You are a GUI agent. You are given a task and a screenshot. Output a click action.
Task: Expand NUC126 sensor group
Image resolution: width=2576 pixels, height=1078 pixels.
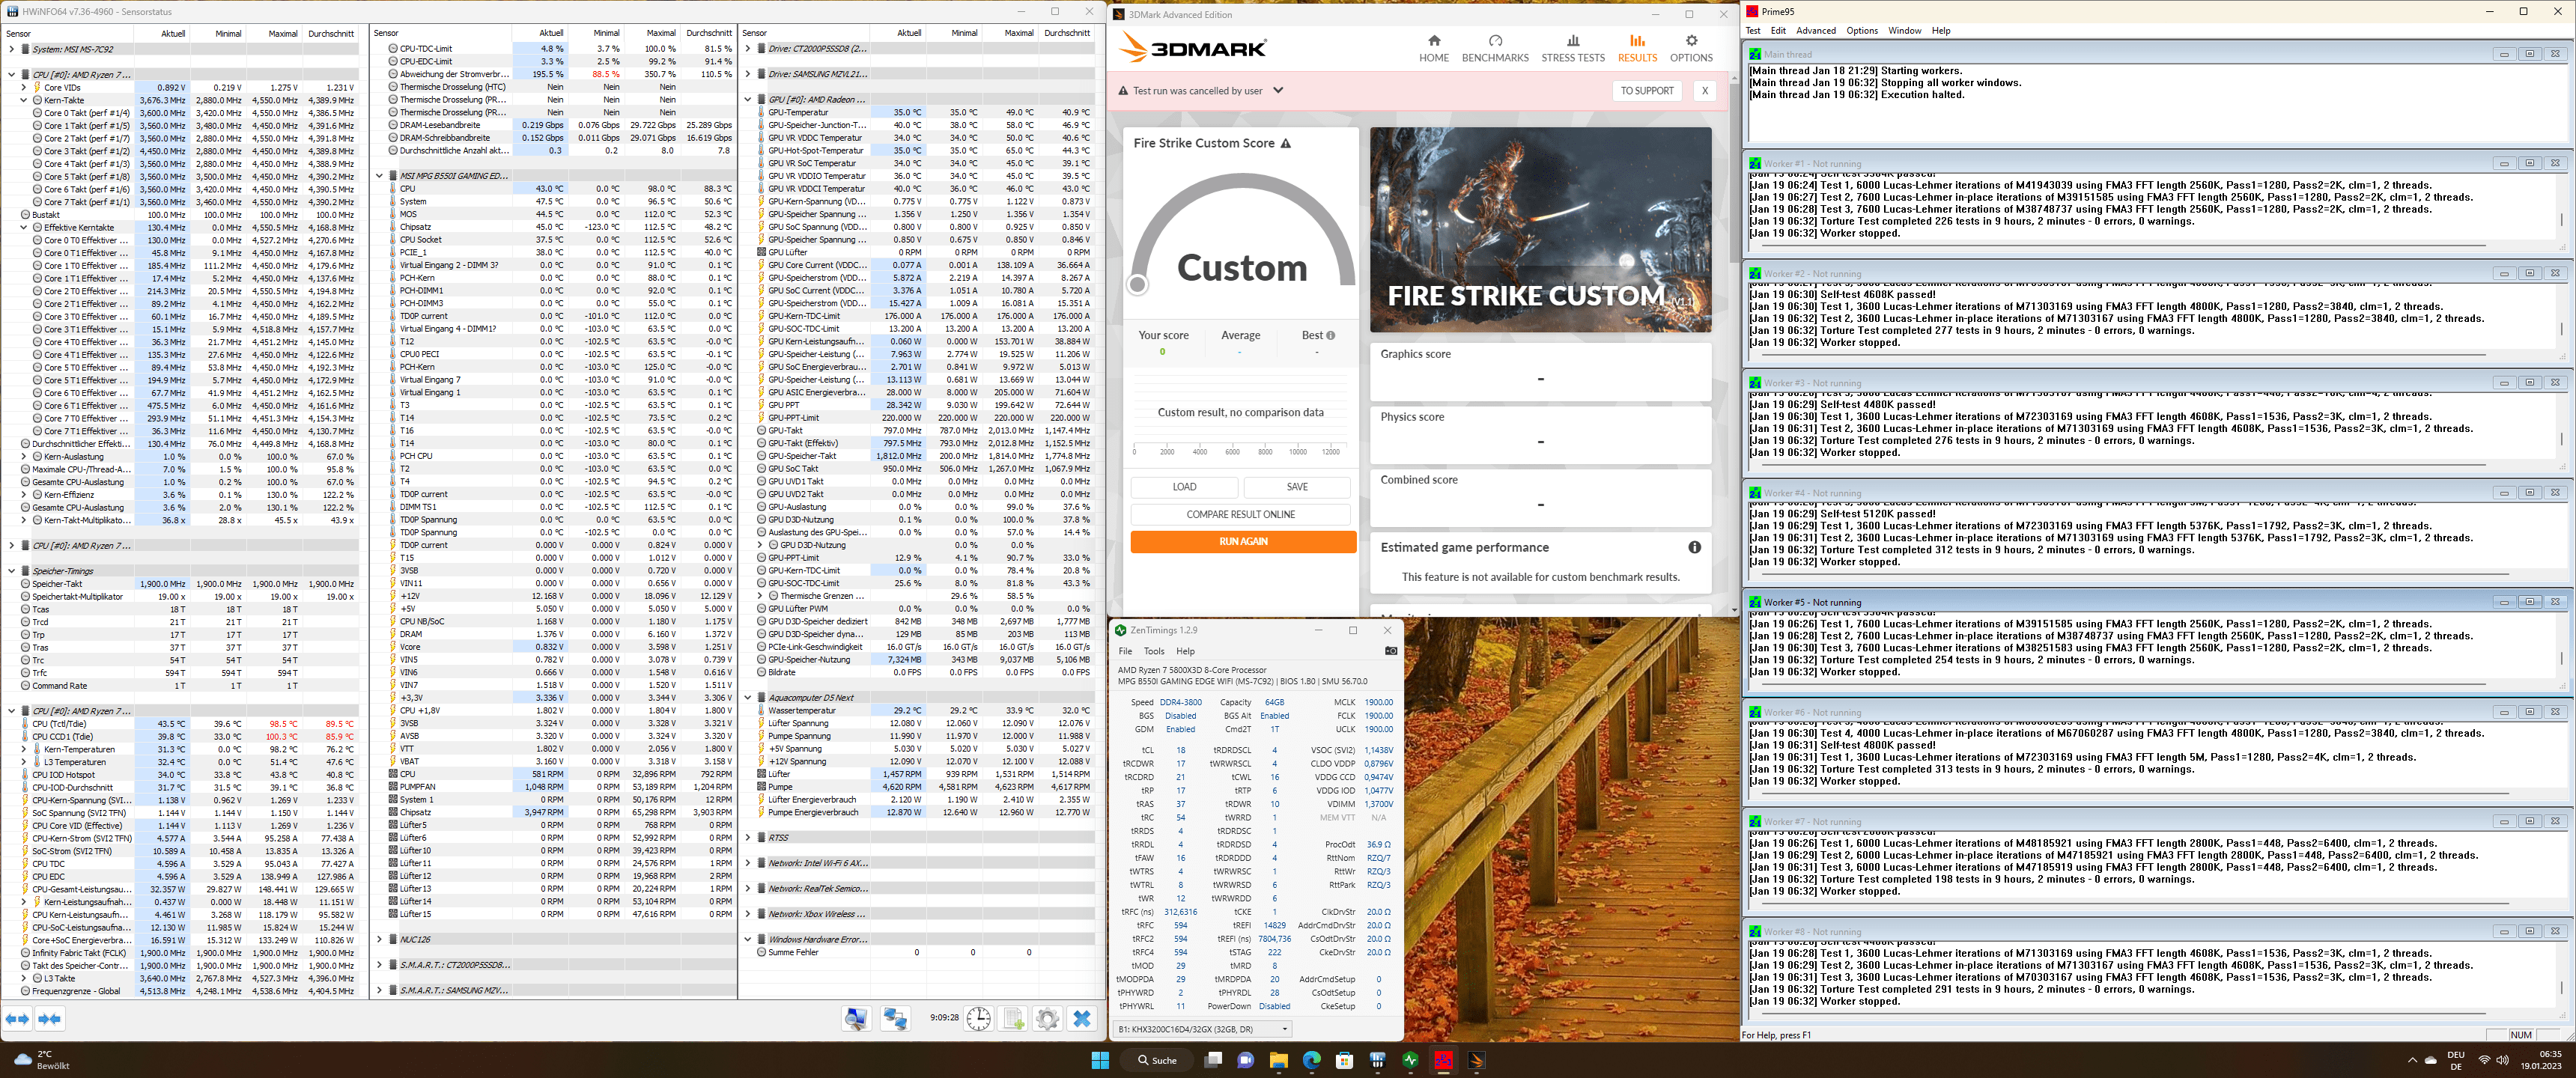tap(379, 939)
